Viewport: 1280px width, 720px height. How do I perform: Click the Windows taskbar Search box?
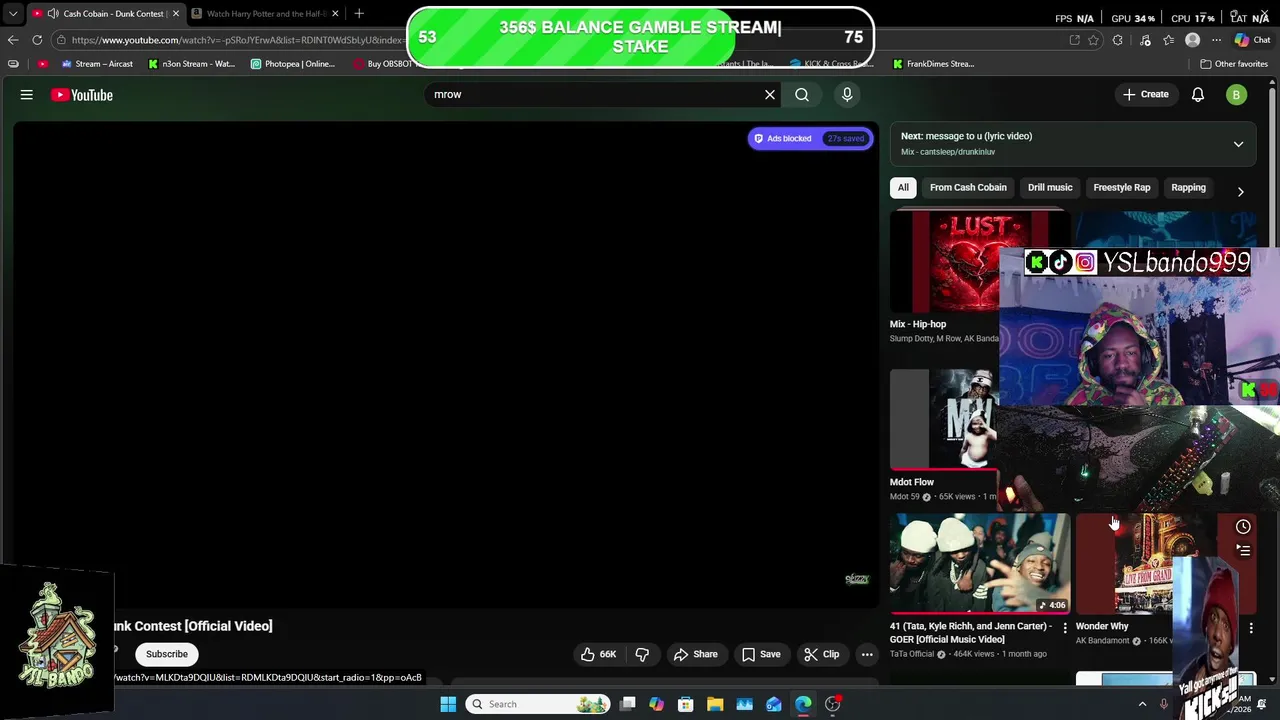click(538, 704)
